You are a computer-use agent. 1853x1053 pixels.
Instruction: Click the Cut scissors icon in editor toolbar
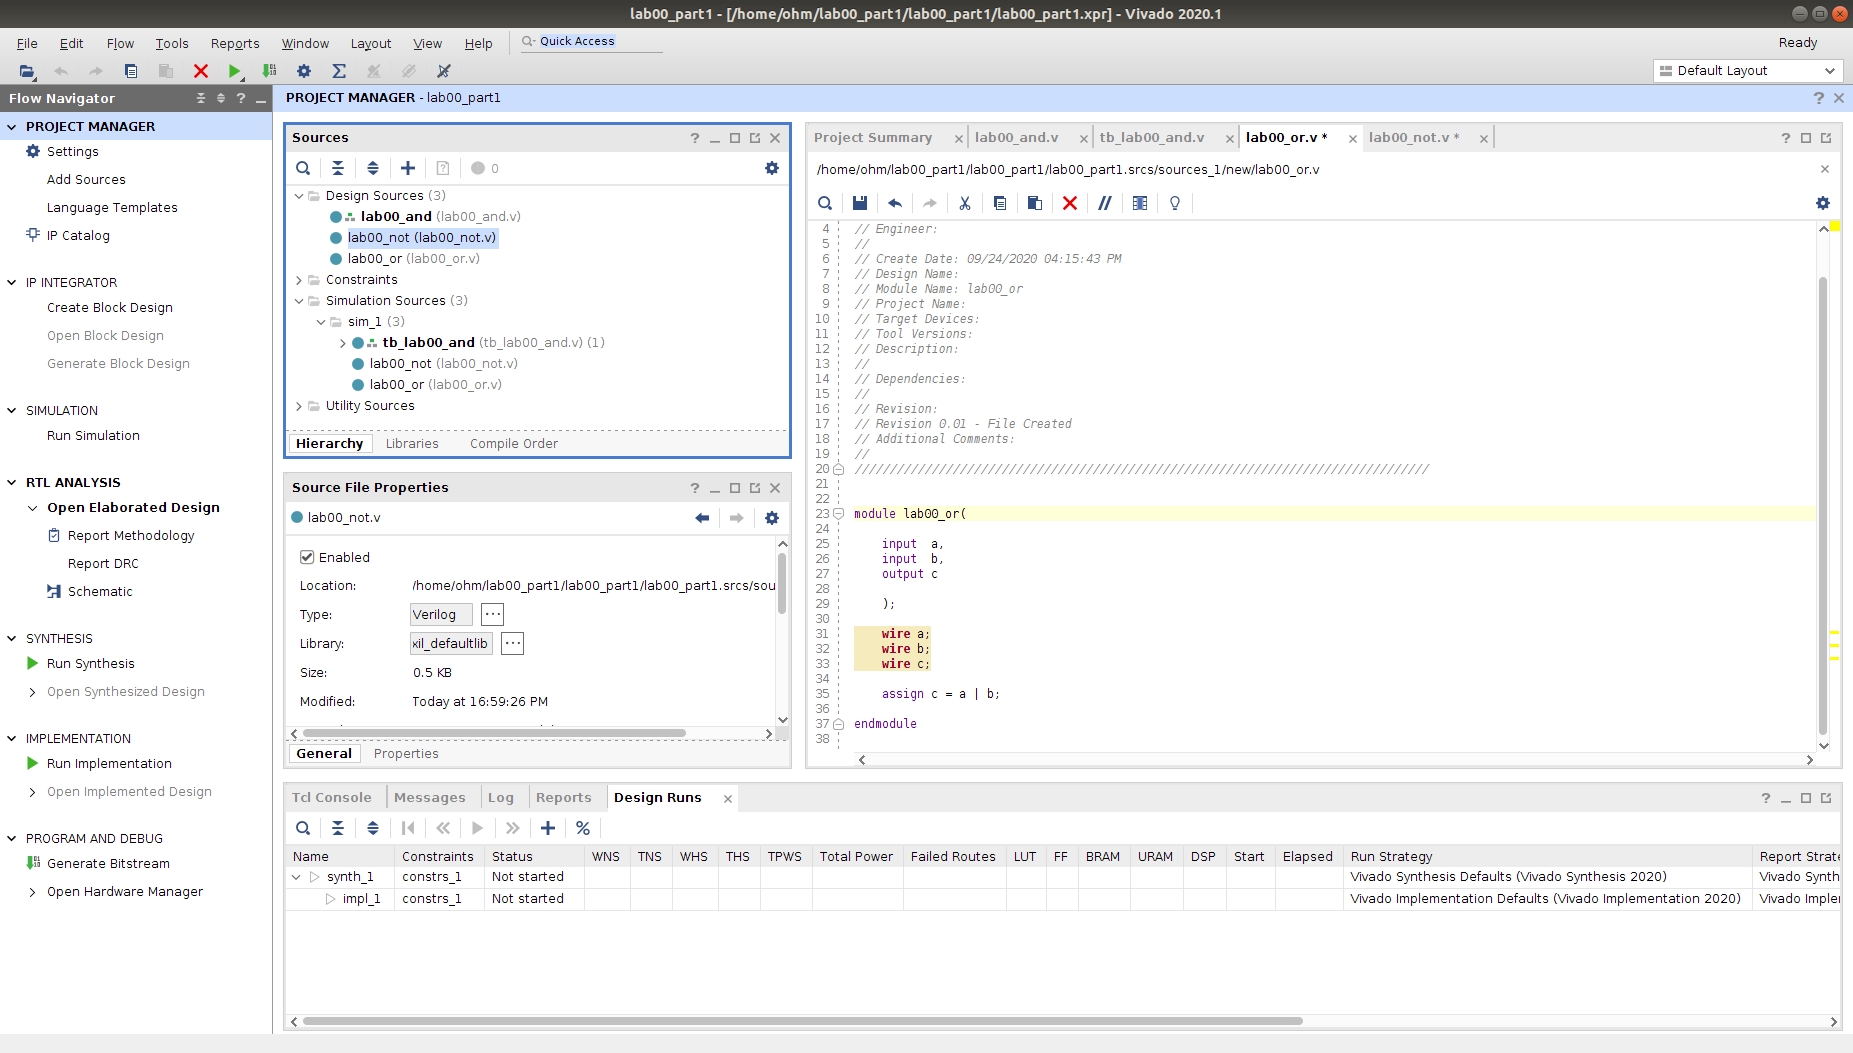coord(965,203)
